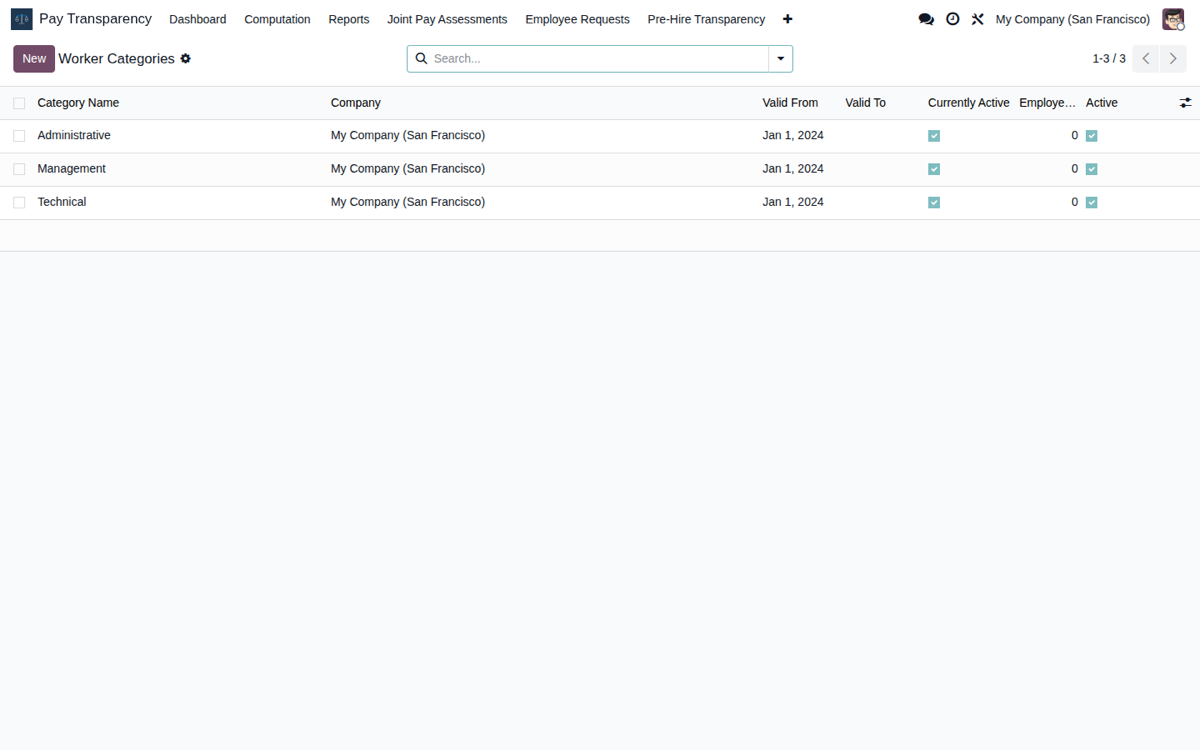
Task: Open Employee Requests menu
Action: pos(577,19)
